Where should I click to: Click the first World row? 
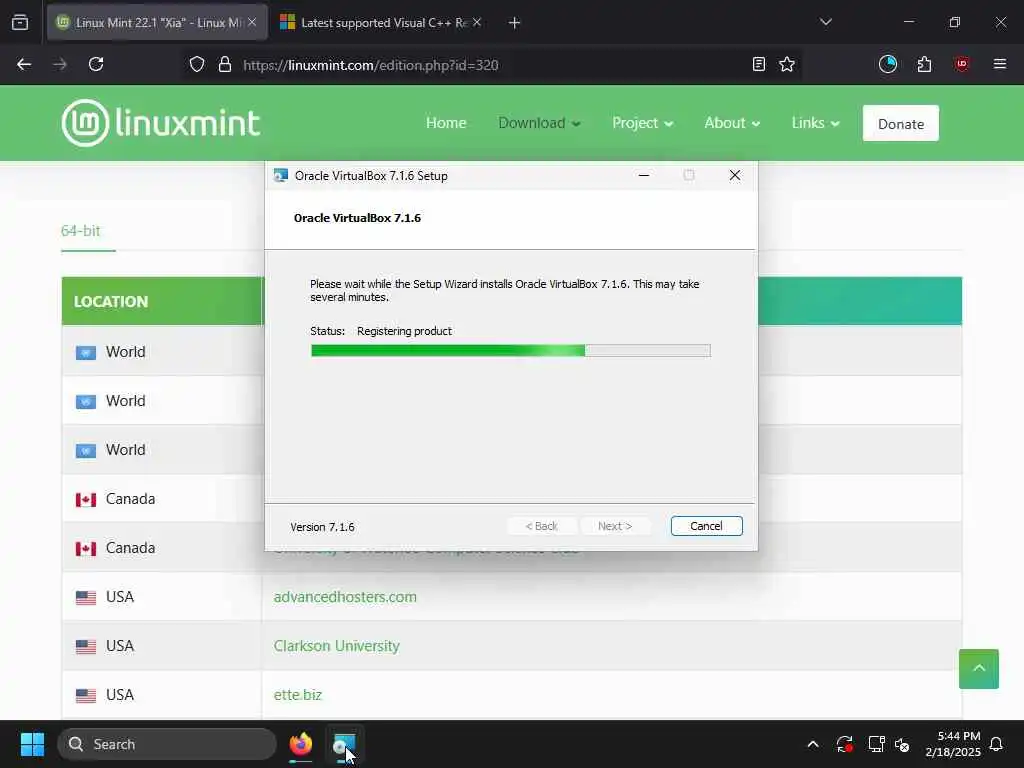tap(162, 351)
